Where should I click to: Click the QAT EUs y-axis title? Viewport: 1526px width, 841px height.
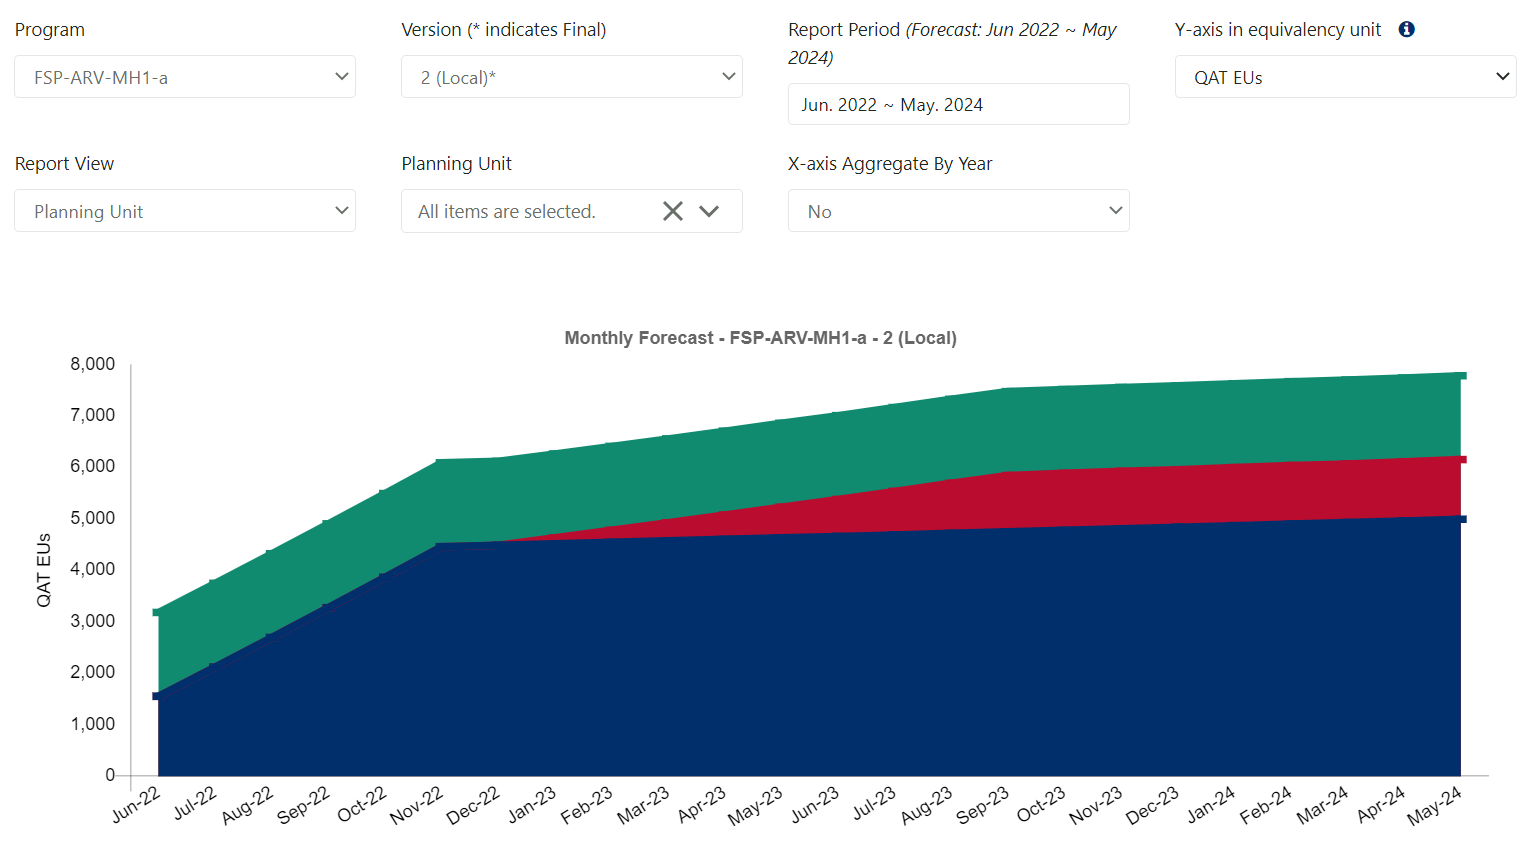44,570
